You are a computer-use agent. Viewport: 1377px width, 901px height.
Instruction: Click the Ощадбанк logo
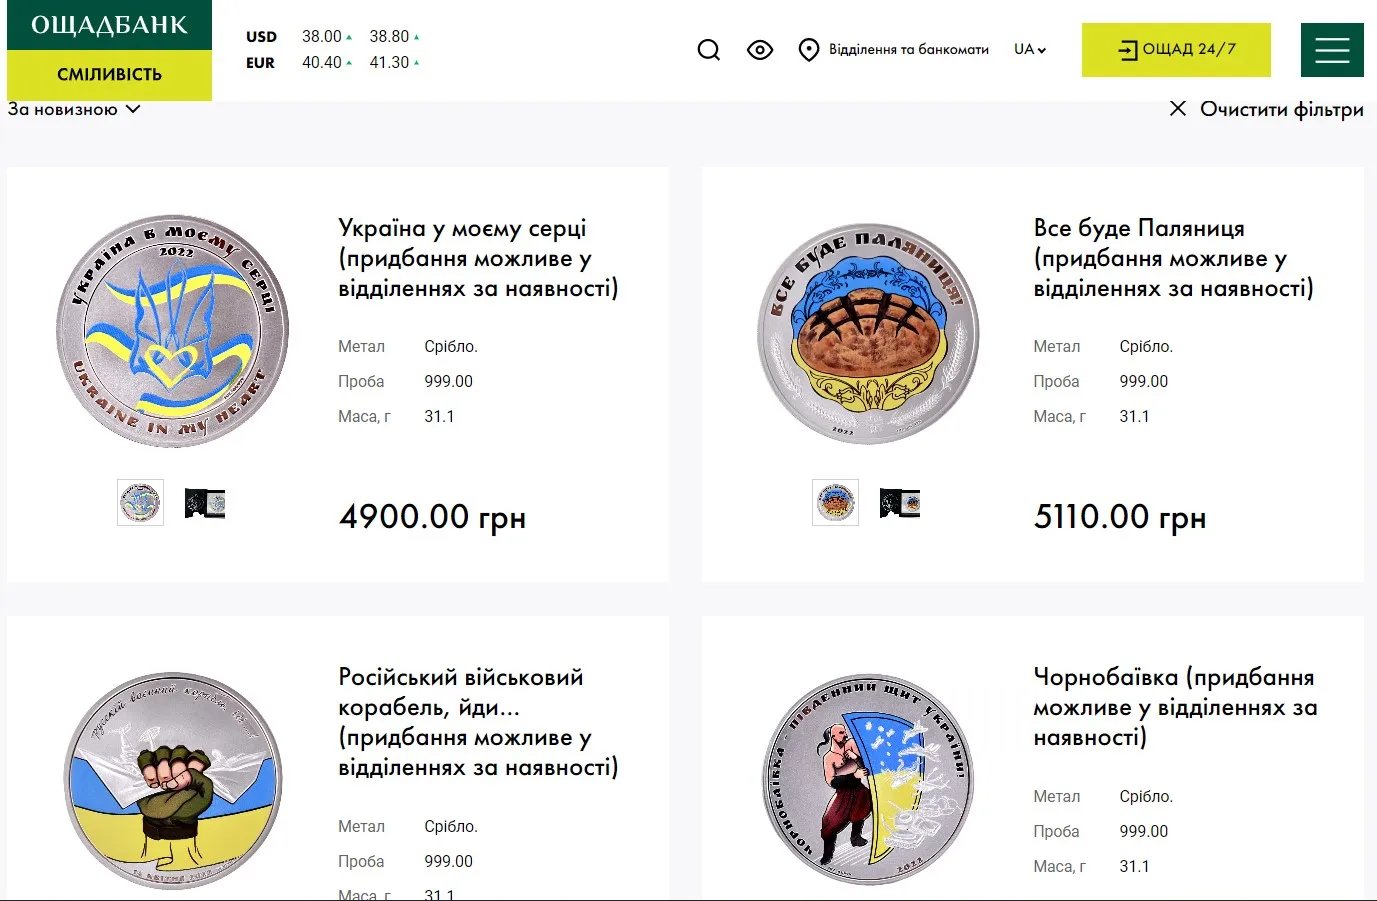110,25
